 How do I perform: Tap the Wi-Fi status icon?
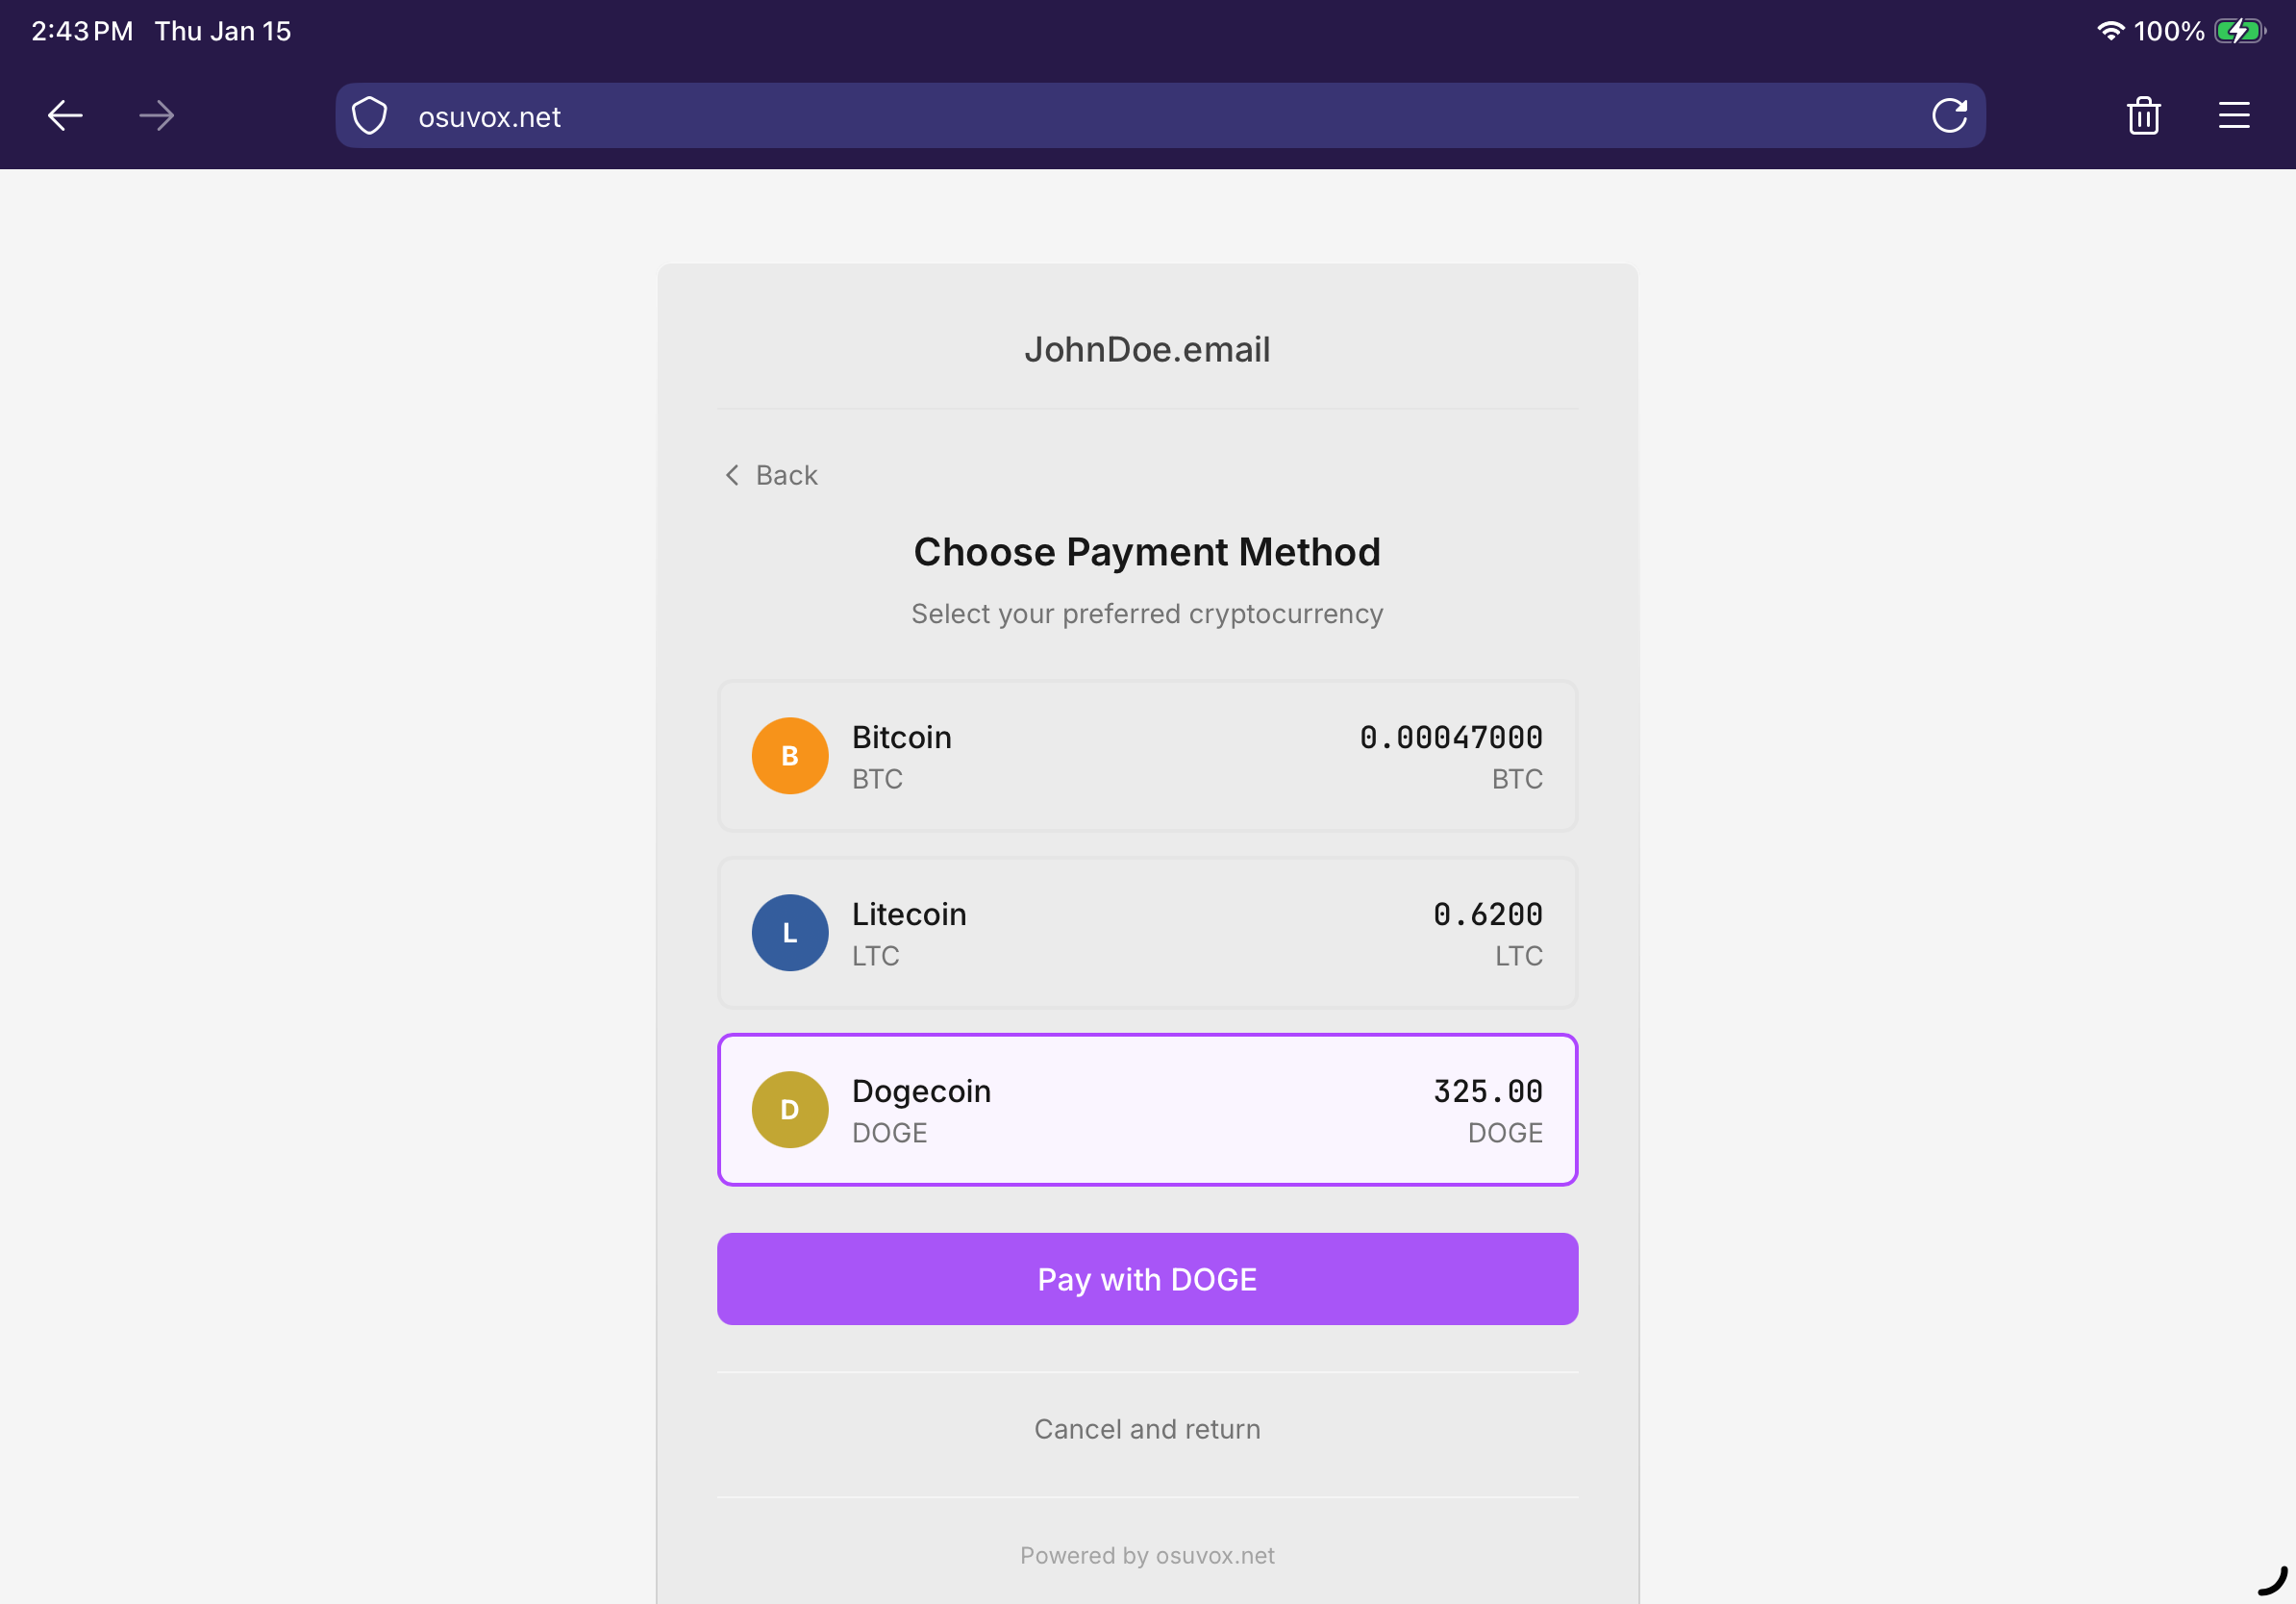(2110, 31)
